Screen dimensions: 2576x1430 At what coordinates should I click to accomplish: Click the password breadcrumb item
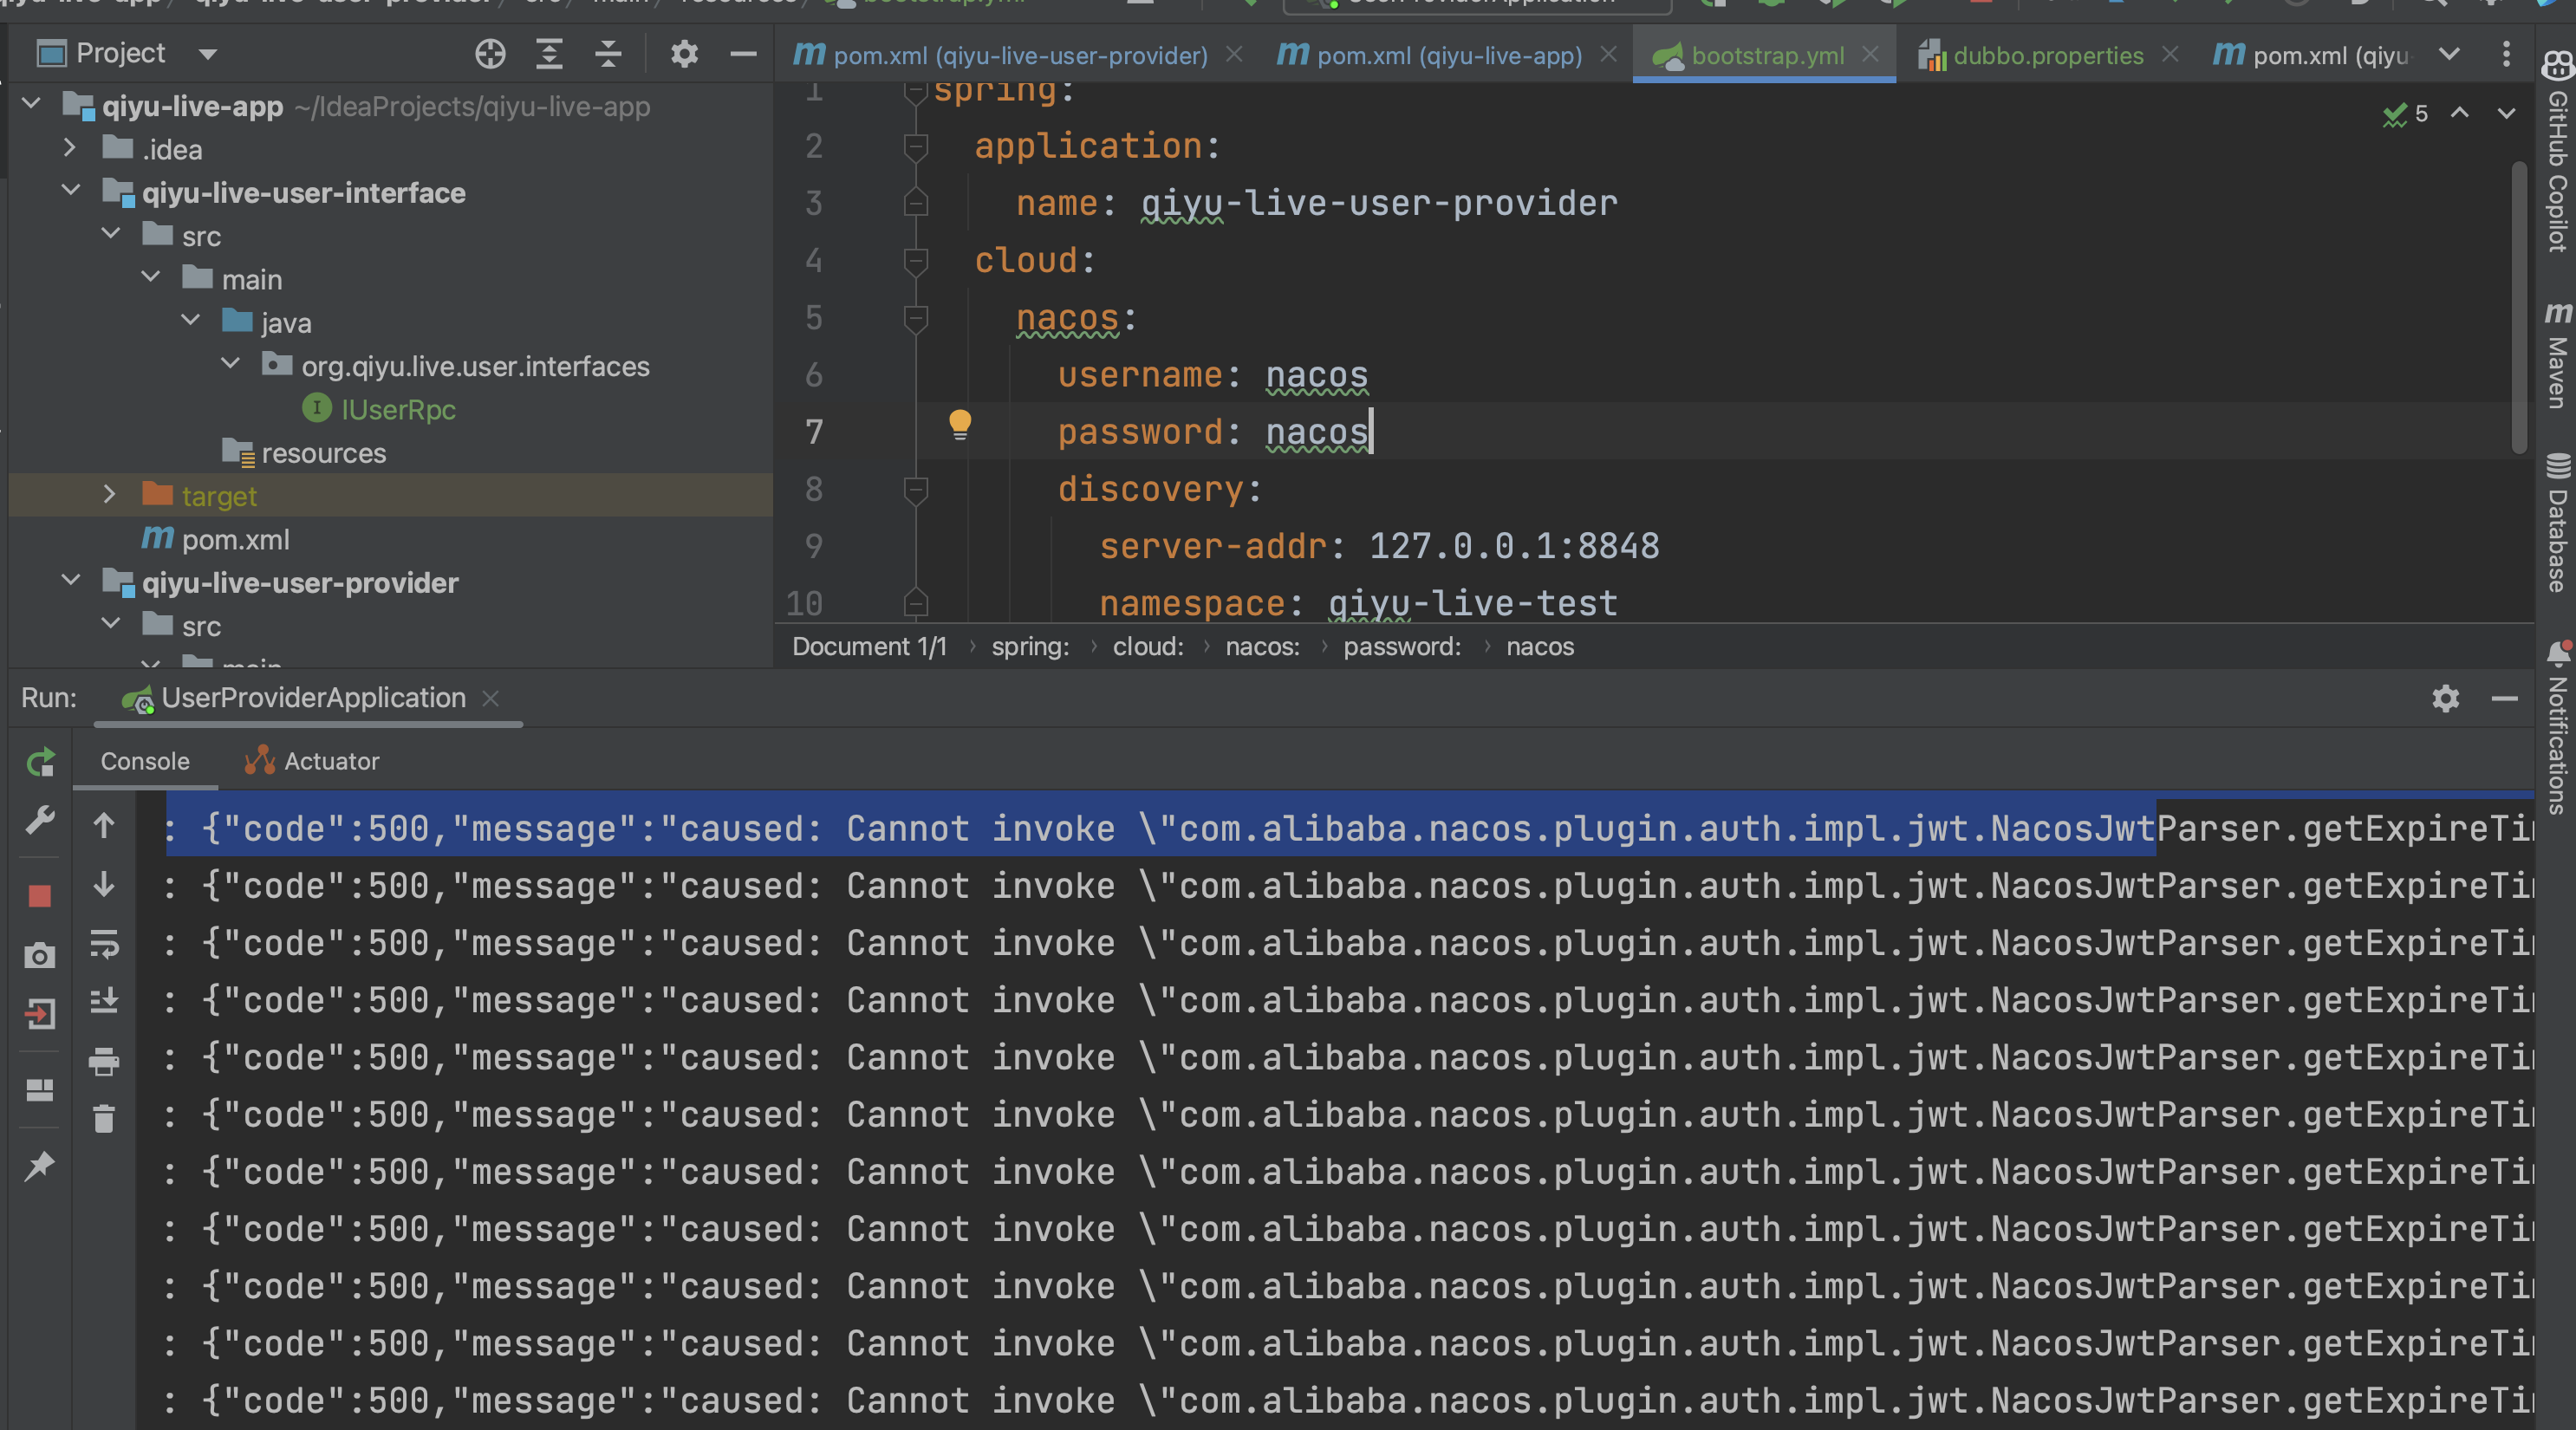tap(1400, 647)
